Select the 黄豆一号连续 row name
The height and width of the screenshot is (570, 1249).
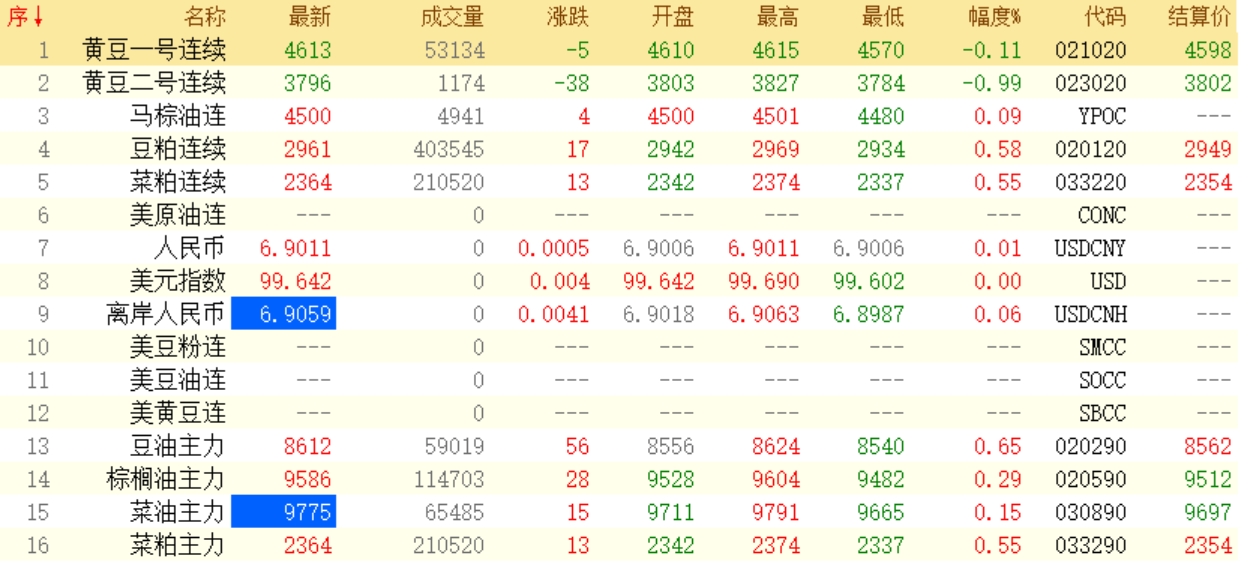click(155, 50)
